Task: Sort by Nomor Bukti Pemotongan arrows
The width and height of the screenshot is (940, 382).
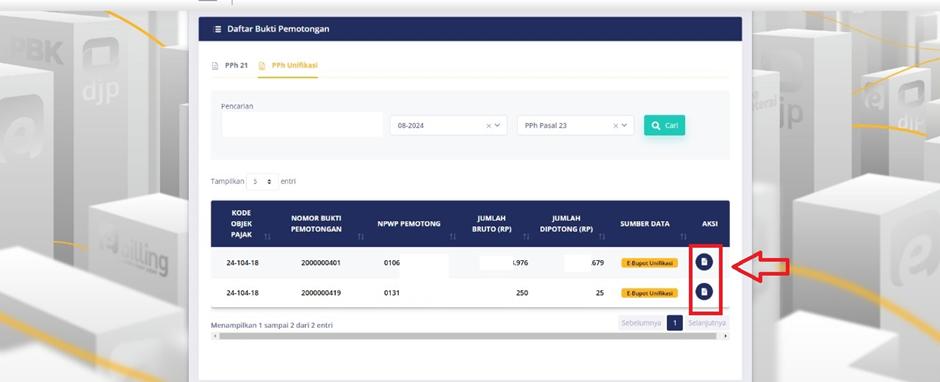Action: click(361, 237)
